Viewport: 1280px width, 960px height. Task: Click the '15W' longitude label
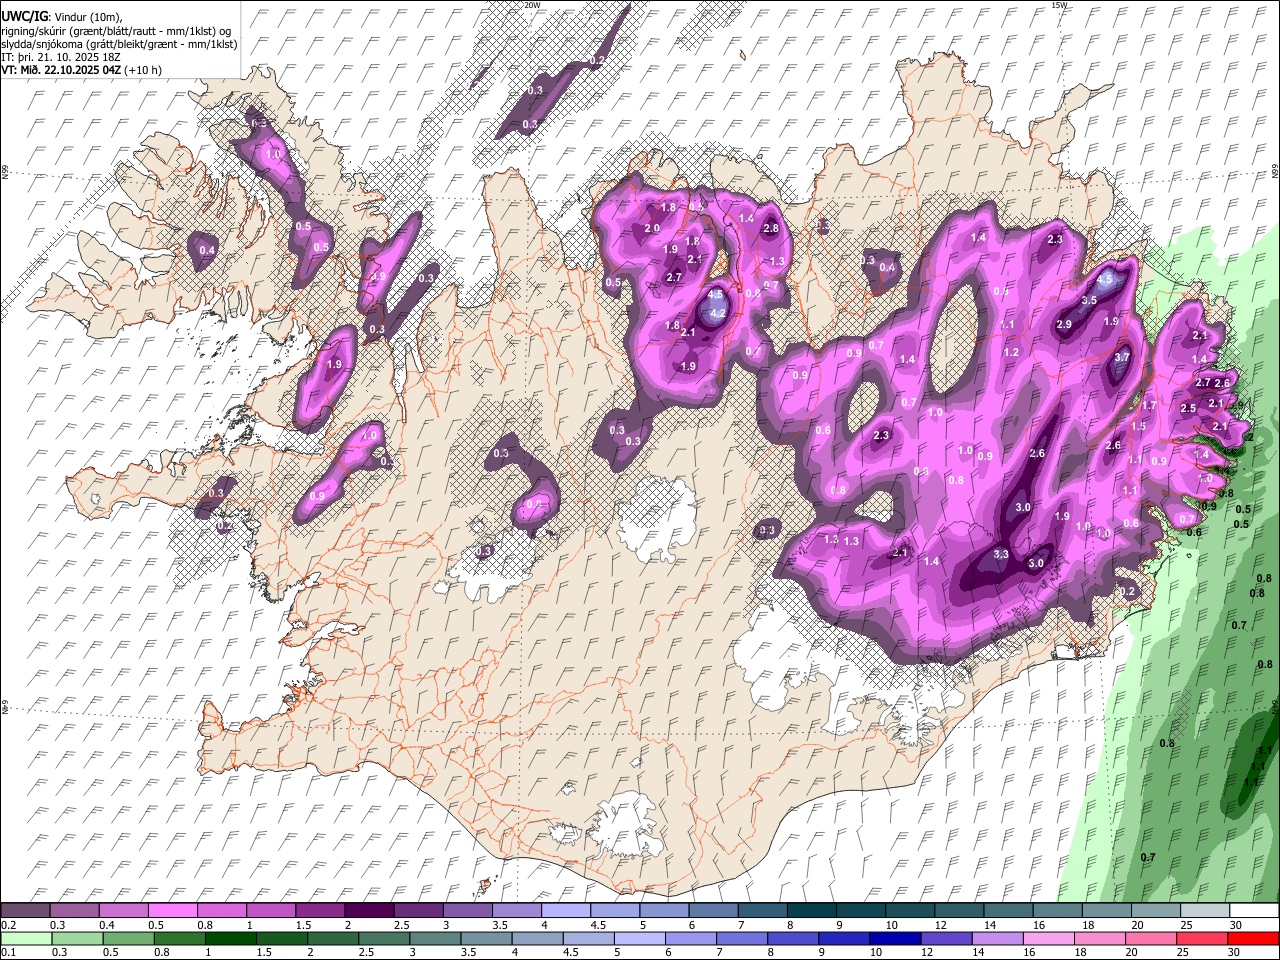pyautogui.click(x=1059, y=5)
